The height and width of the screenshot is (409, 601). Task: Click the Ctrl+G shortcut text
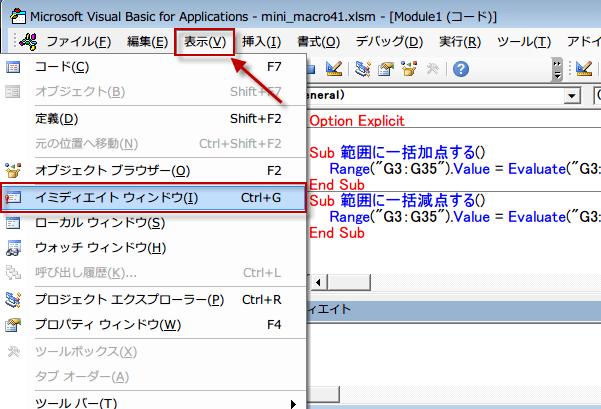261,198
